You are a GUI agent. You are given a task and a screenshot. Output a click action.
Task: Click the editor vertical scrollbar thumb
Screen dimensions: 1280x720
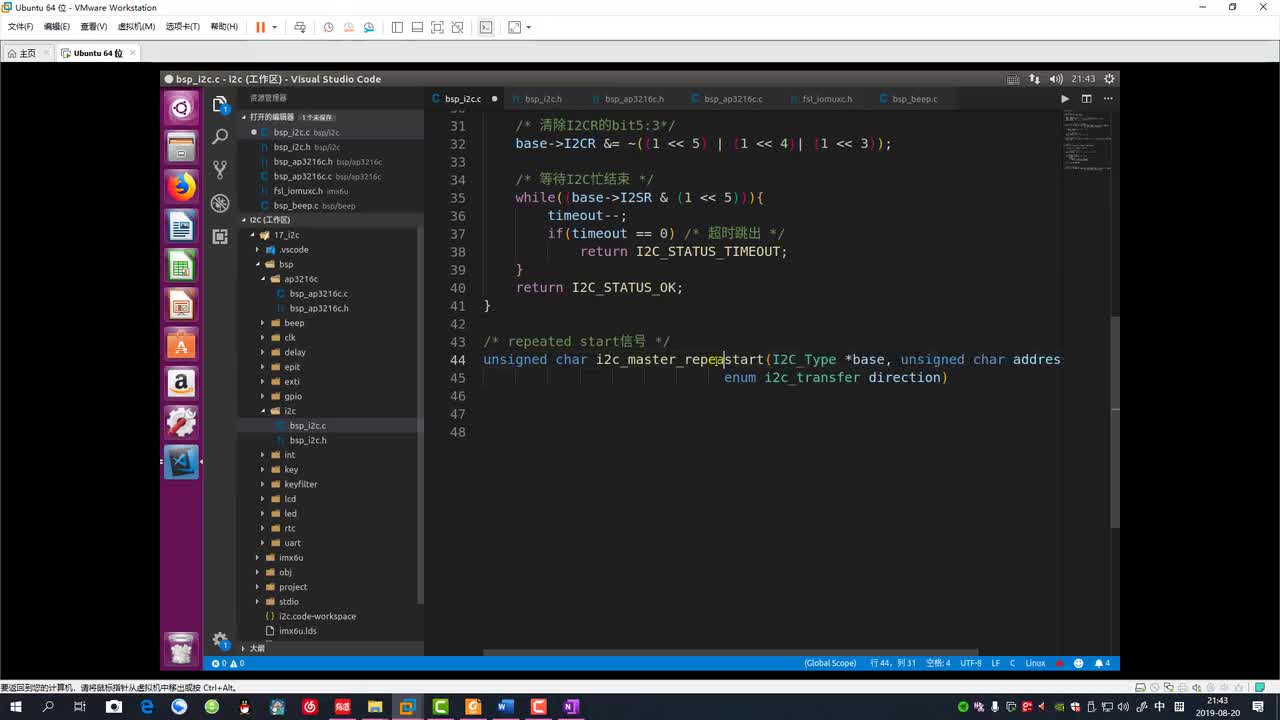pyautogui.click(x=1115, y=420)
